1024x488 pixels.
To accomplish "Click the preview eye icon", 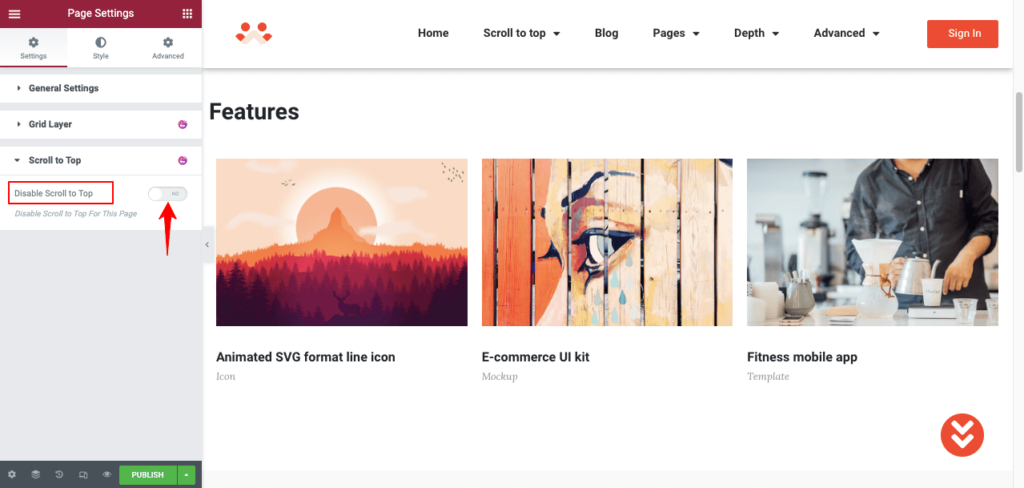I will (106, 475).
